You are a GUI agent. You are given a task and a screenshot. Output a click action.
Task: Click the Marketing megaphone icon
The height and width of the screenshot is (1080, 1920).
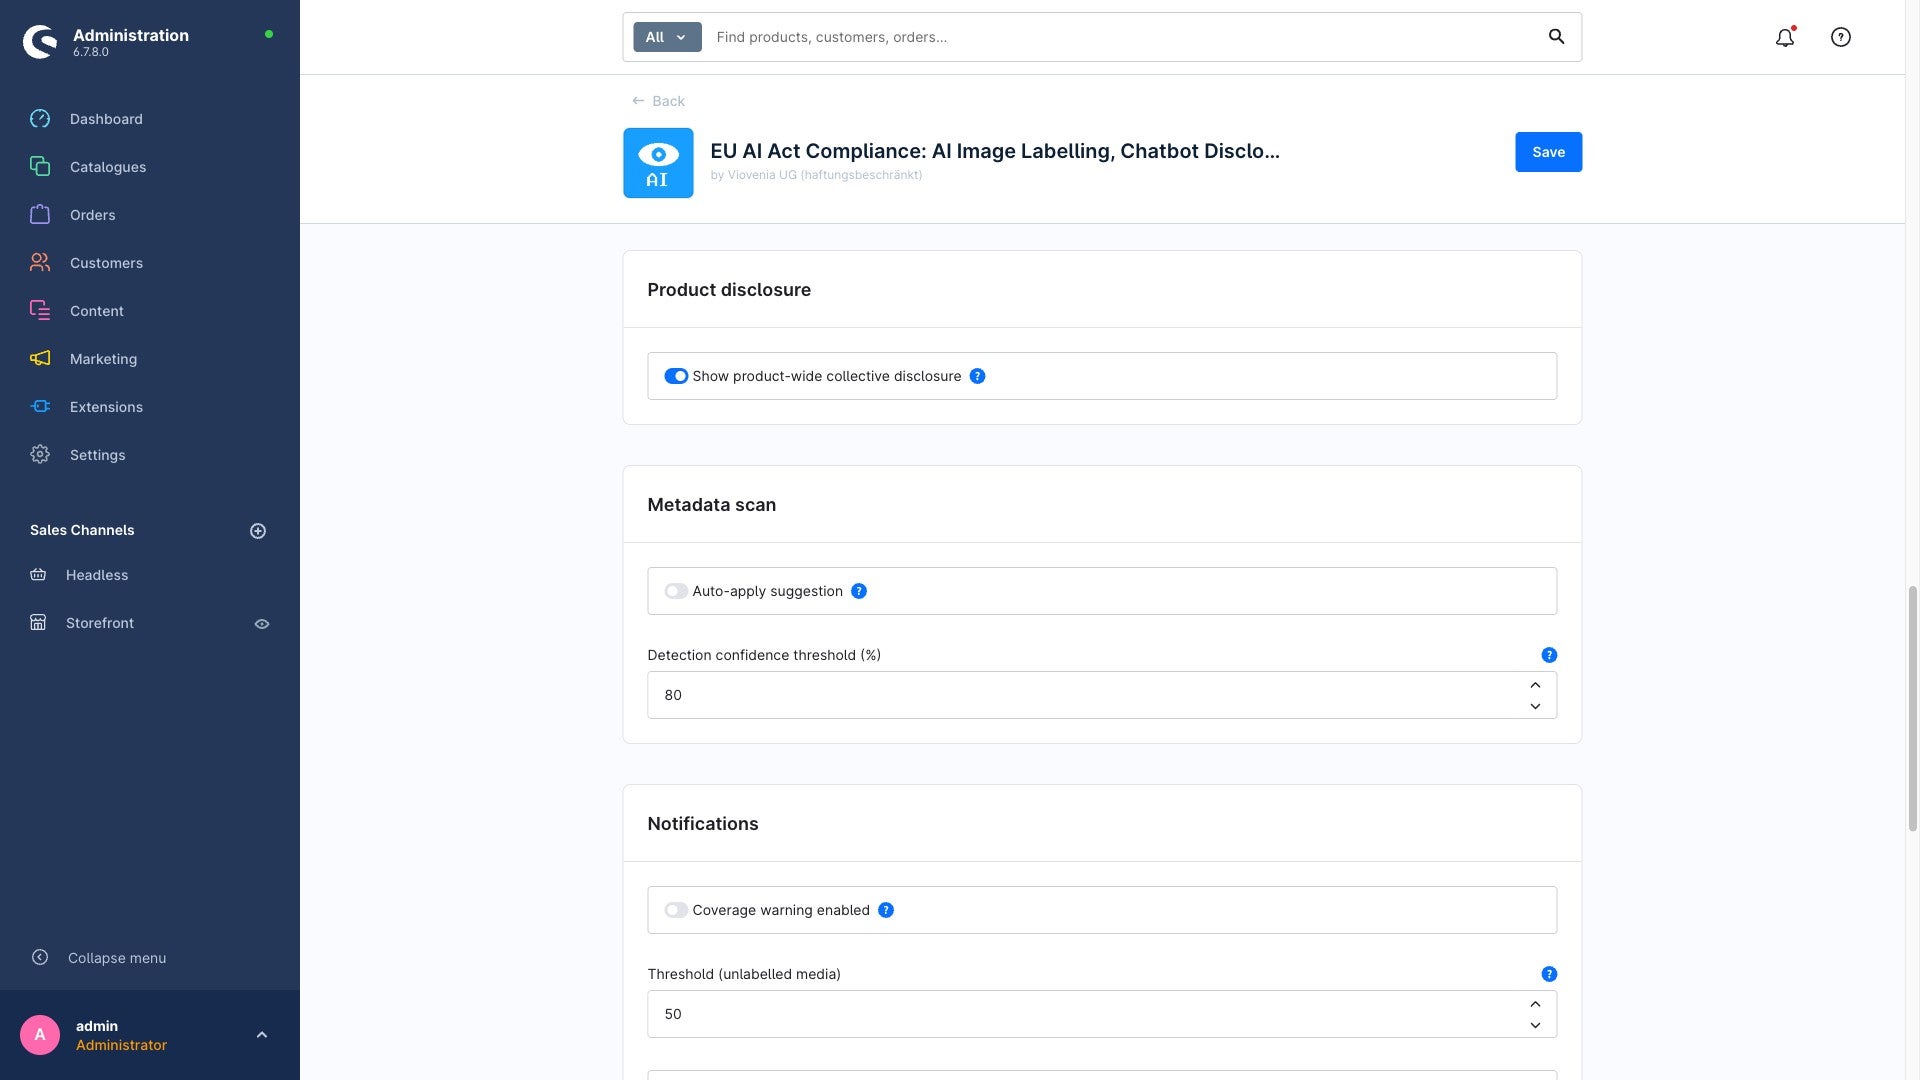click(x=40, y=359)
